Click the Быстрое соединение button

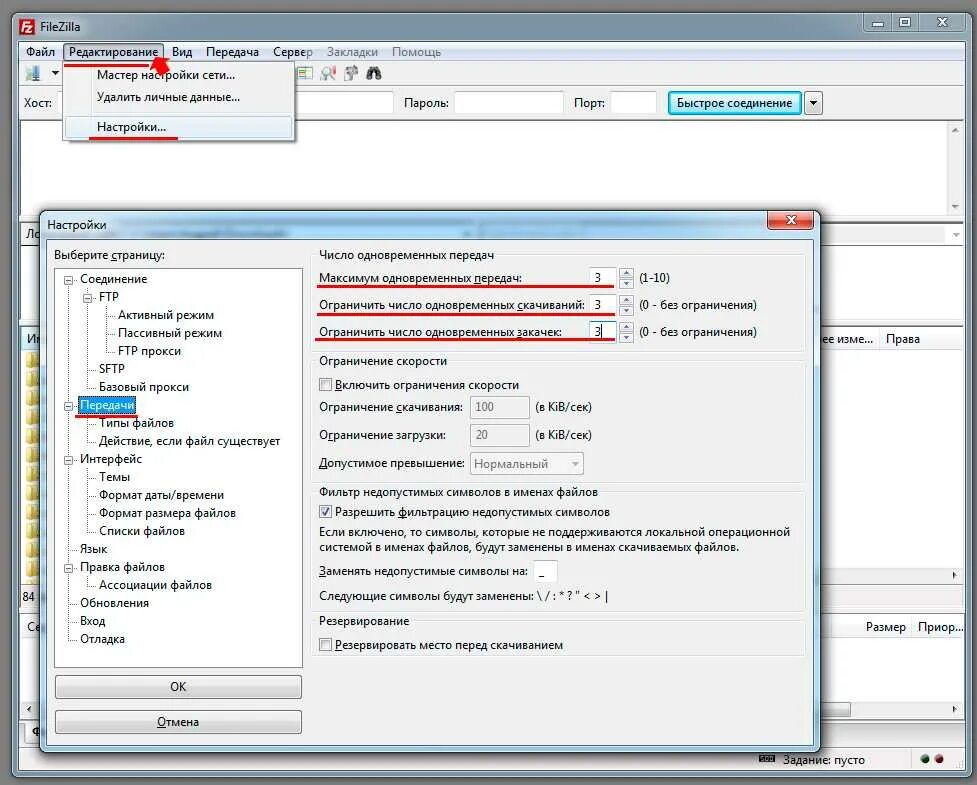point(734,103)
